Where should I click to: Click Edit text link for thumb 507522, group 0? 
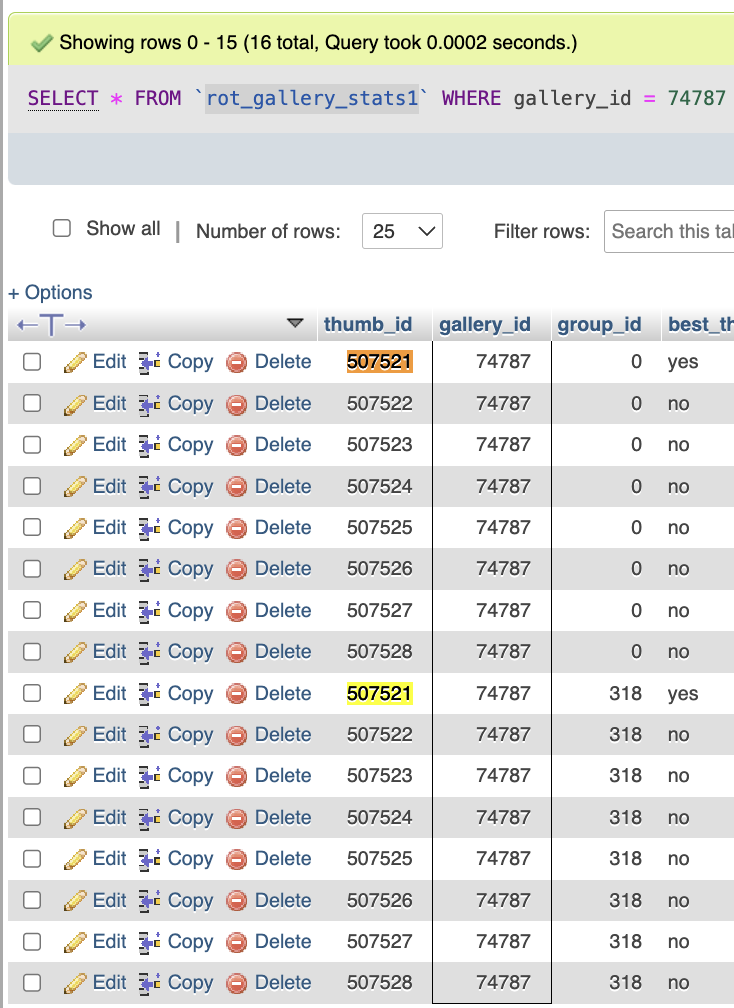[x=109, y=404]
